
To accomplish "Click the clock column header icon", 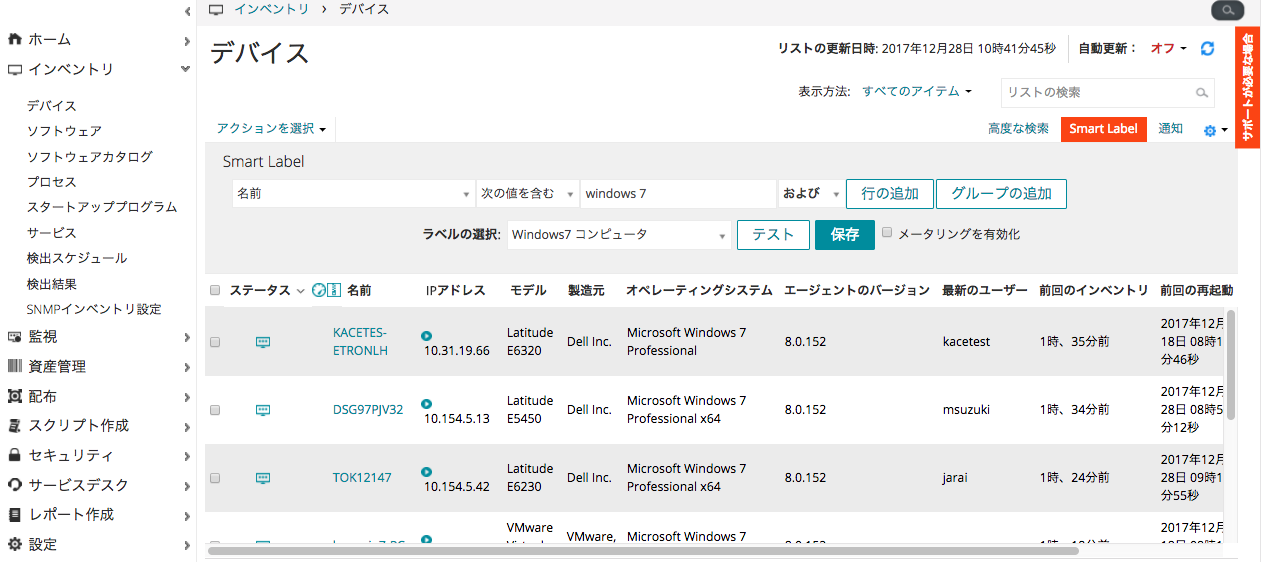I will 319,290.
